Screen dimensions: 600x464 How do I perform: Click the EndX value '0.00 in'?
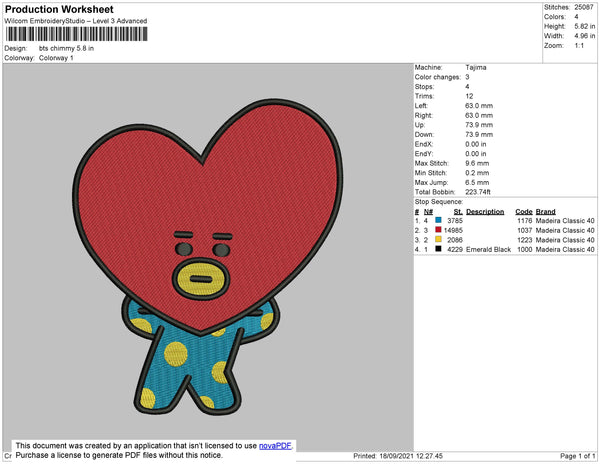(x=476, y=144)
